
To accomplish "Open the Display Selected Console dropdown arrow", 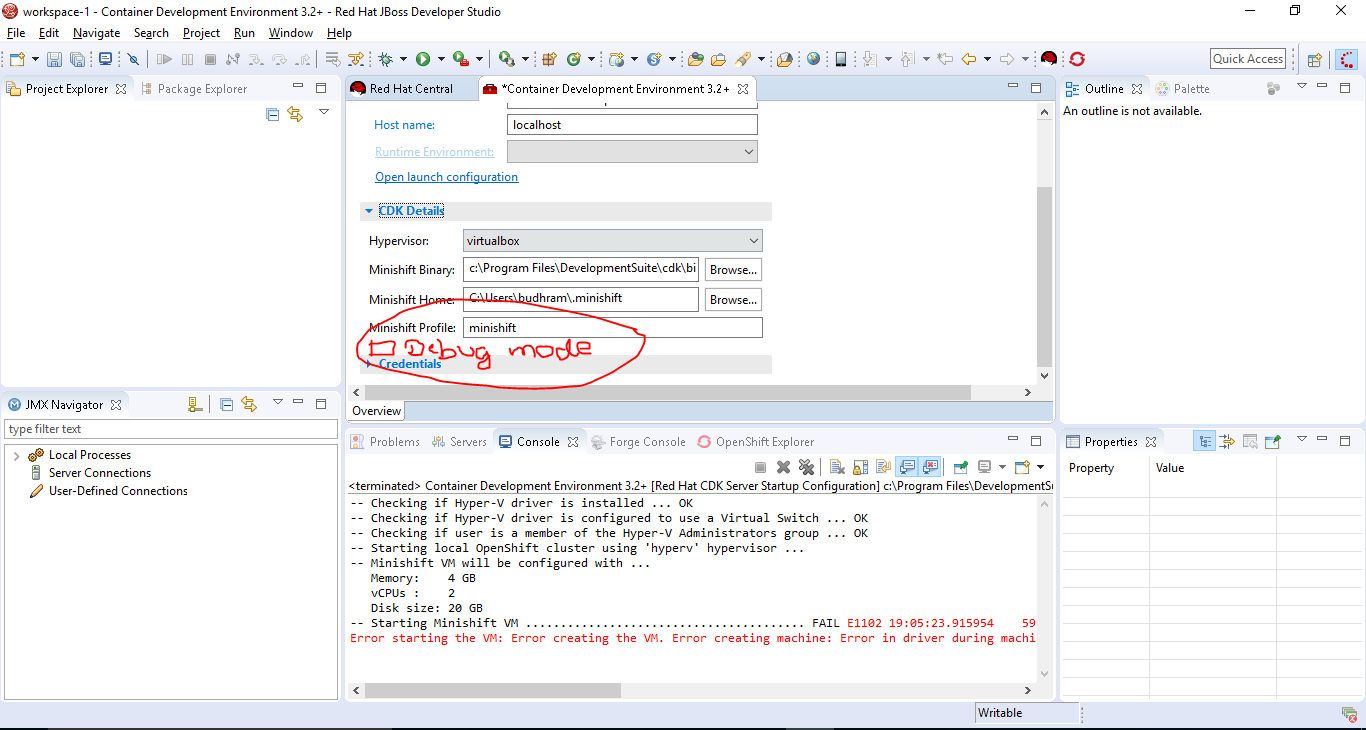I will 1002,467.
